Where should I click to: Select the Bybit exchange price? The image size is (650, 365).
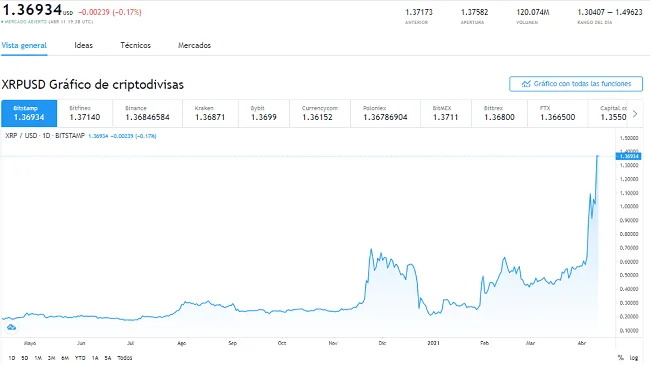264,113
